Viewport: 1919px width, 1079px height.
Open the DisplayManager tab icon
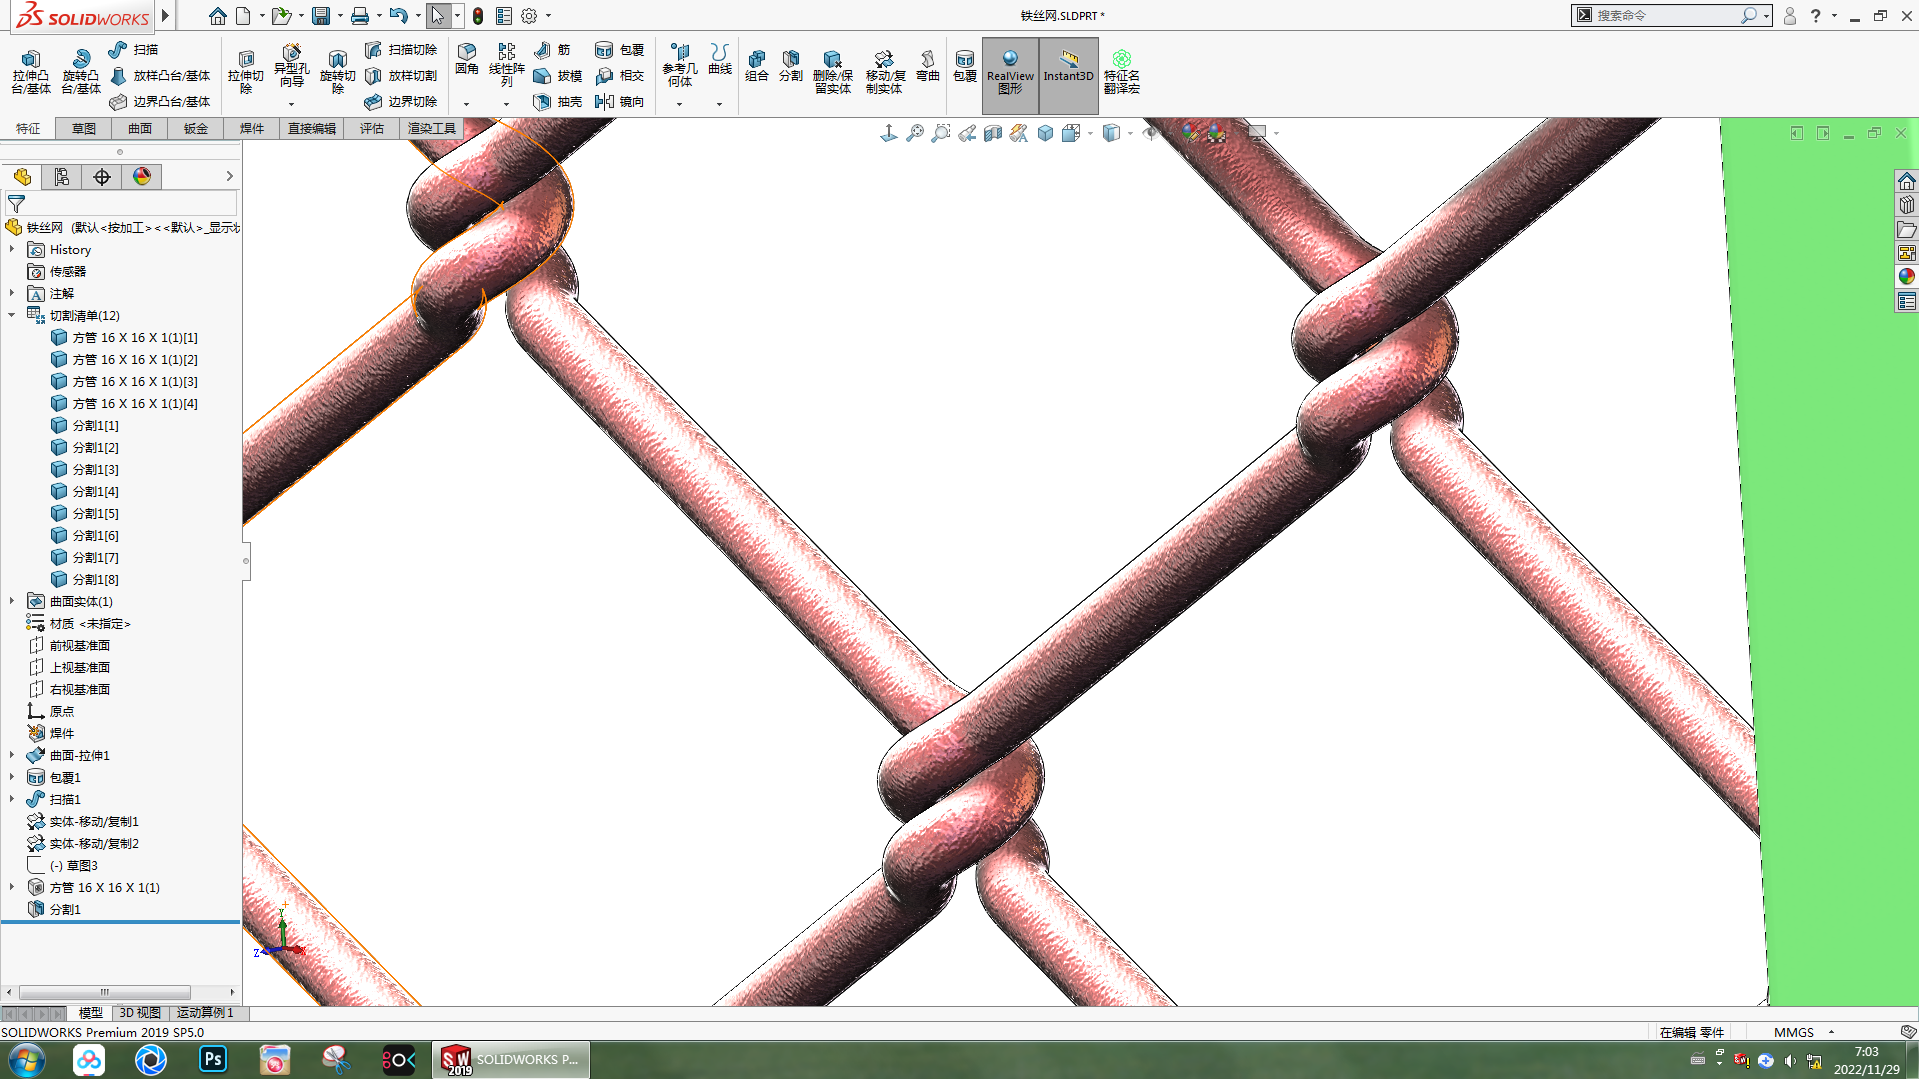(x=142, y=177)
